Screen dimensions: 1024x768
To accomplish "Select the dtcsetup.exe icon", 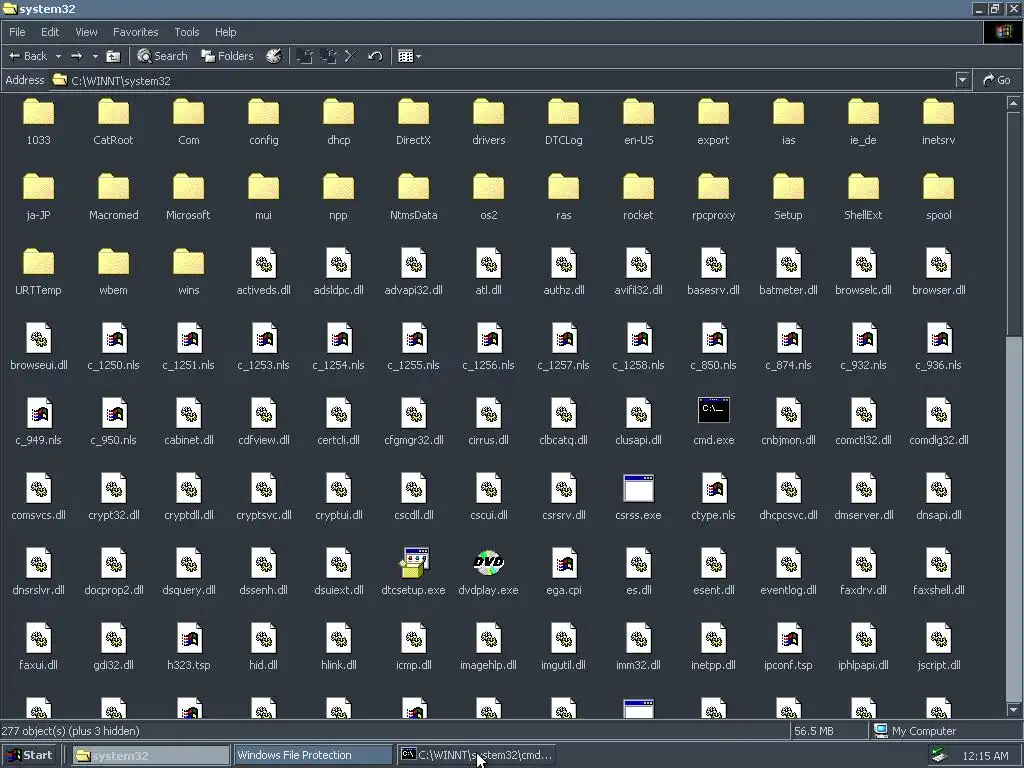I will [413, 562].
